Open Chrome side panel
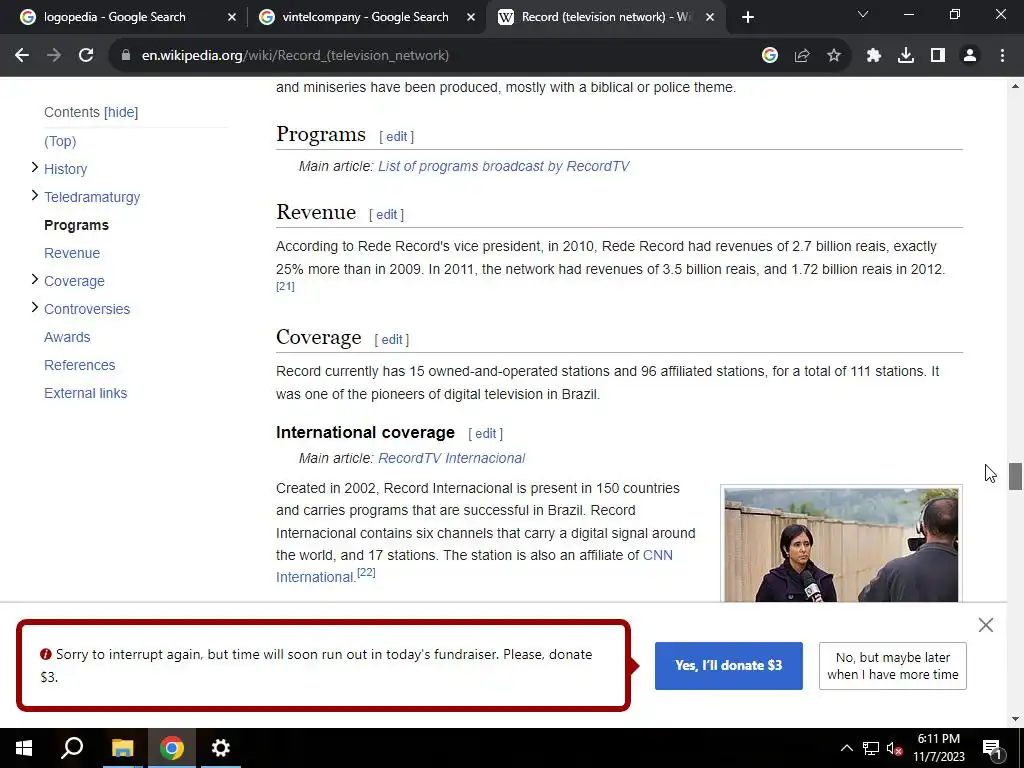 point(938,56)
